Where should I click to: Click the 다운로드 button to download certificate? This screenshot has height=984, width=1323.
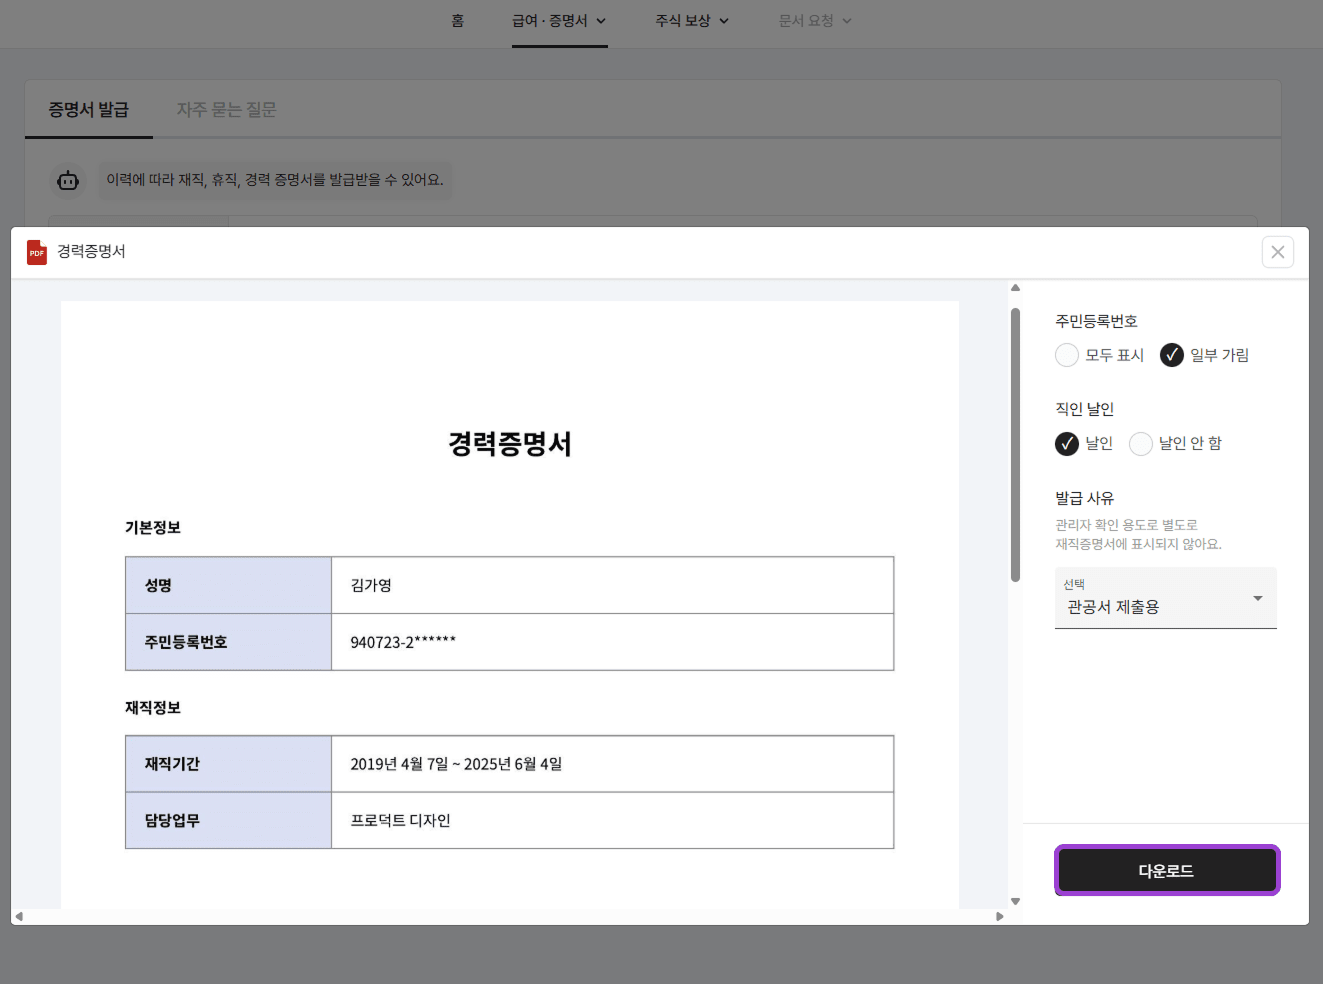[1166, 870]
